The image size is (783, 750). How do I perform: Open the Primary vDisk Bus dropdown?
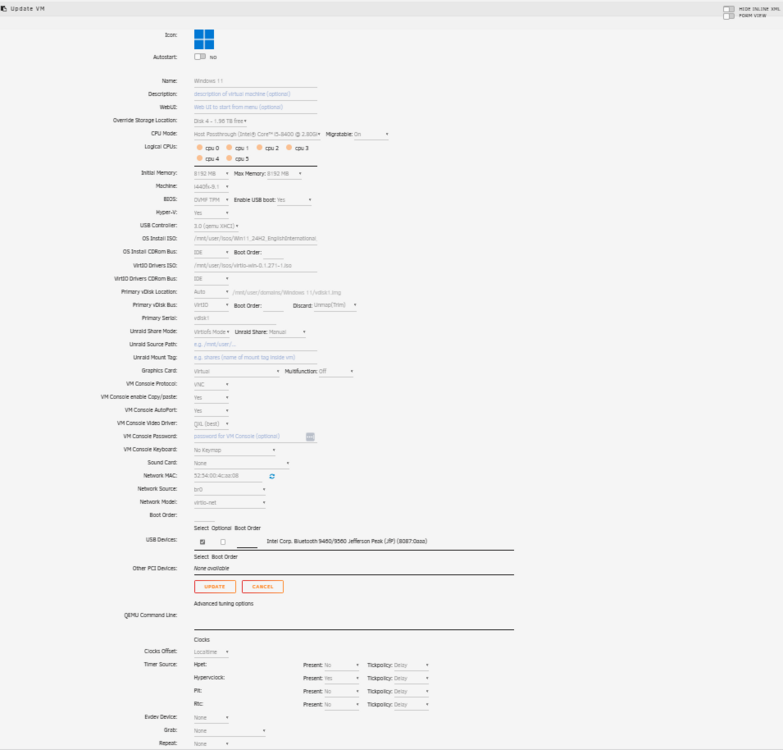click(x=211, y=305)
